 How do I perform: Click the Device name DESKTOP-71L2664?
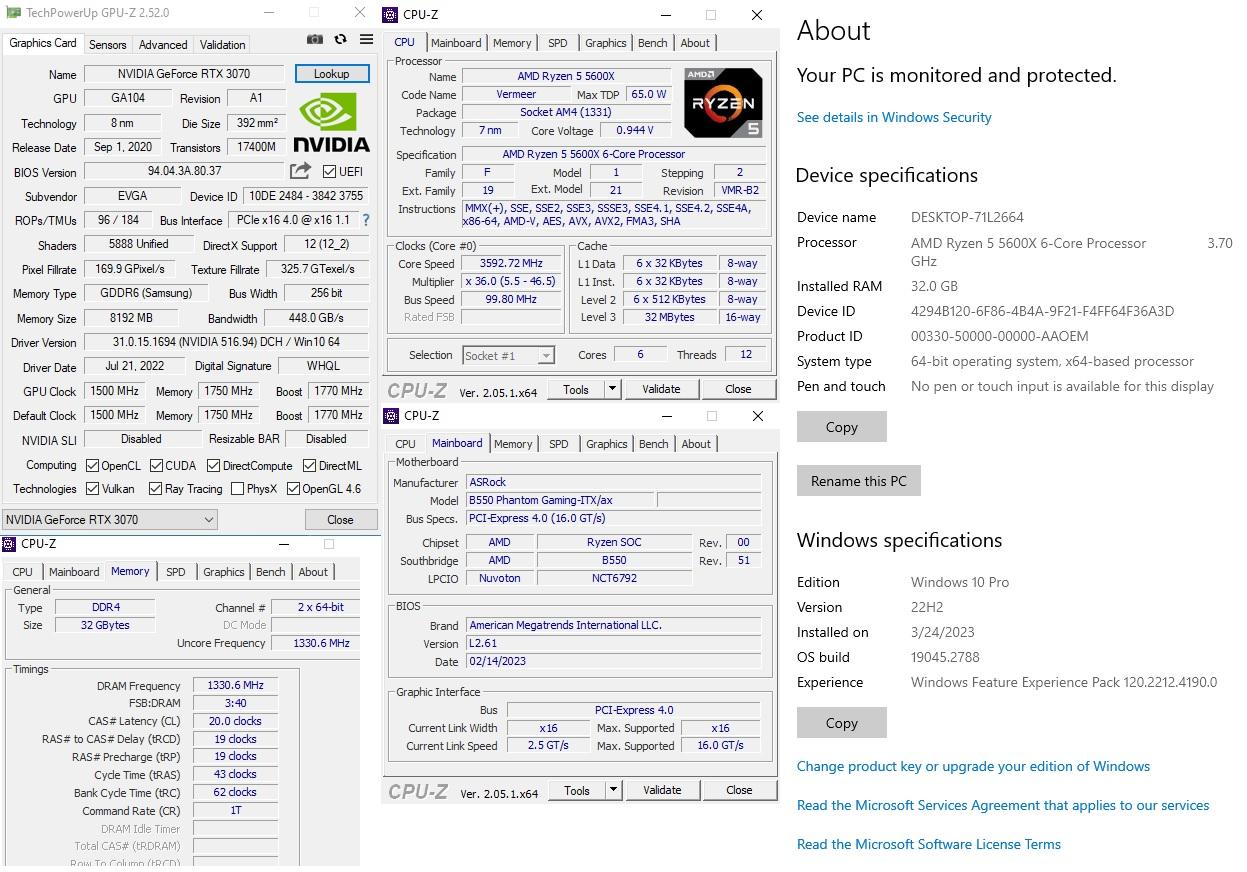[x=967, y=217]
